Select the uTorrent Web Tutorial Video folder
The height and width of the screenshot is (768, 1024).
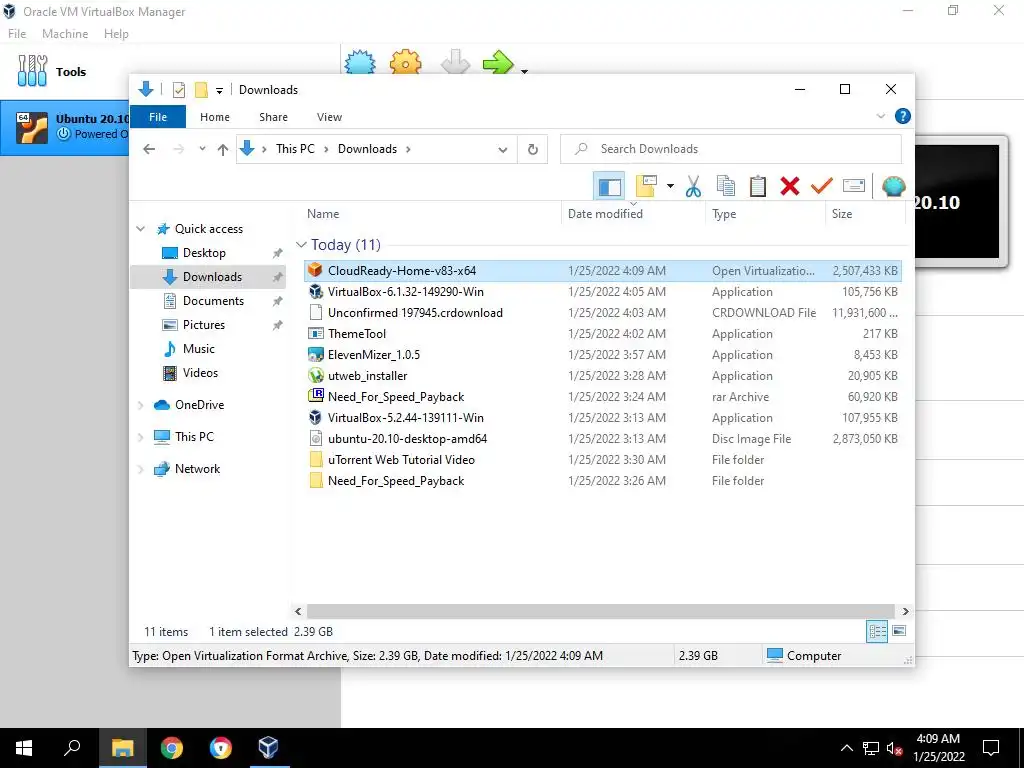(602, 459)
